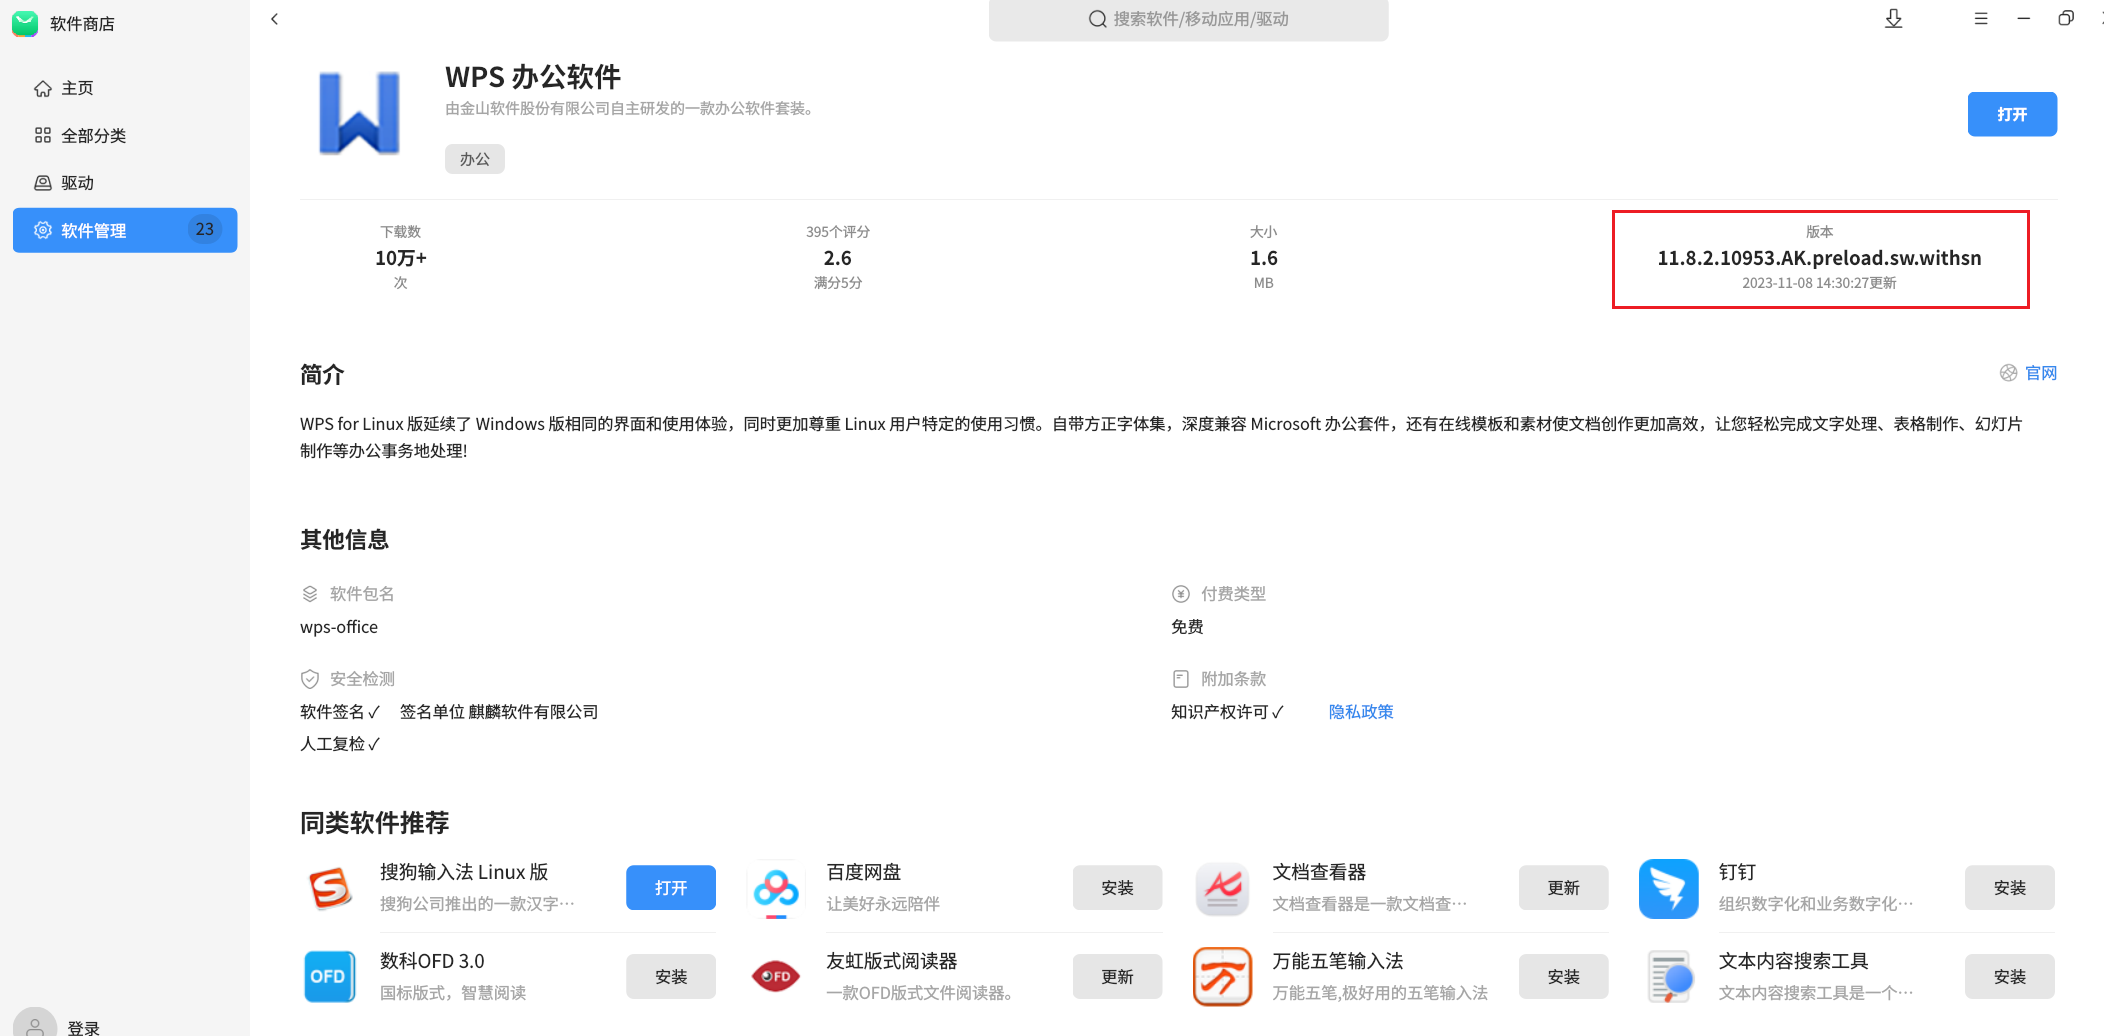Screen dimensions: 2104x1036
Task: Click the 23 updates badge
Action: point(204,229)
